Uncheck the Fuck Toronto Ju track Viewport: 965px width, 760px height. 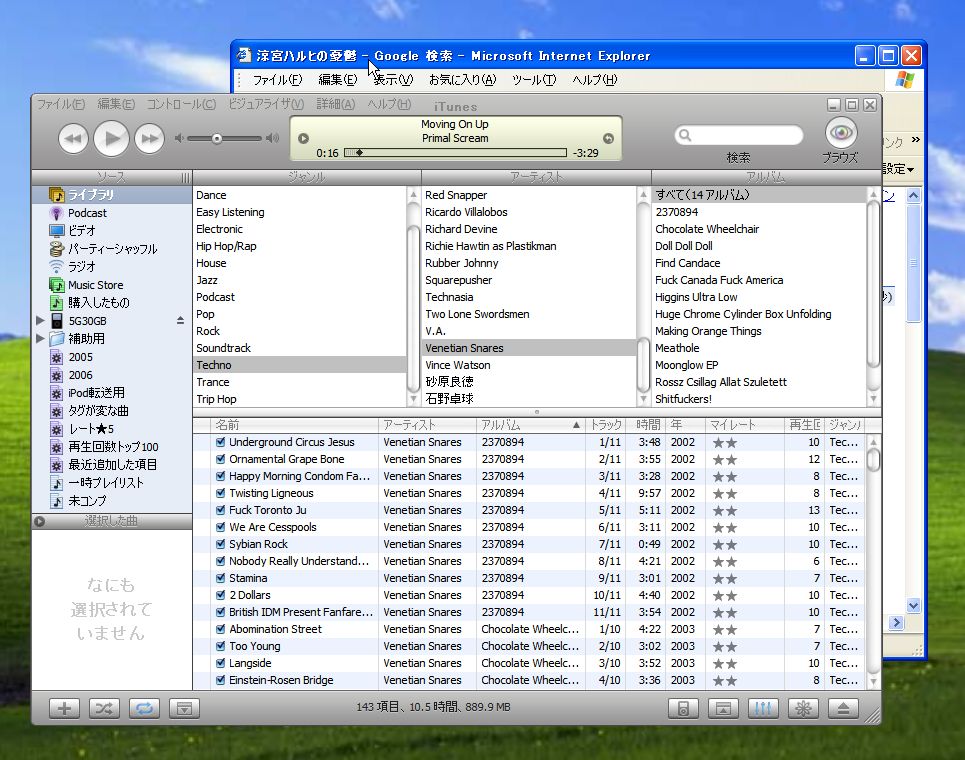[x=221, y=510]
